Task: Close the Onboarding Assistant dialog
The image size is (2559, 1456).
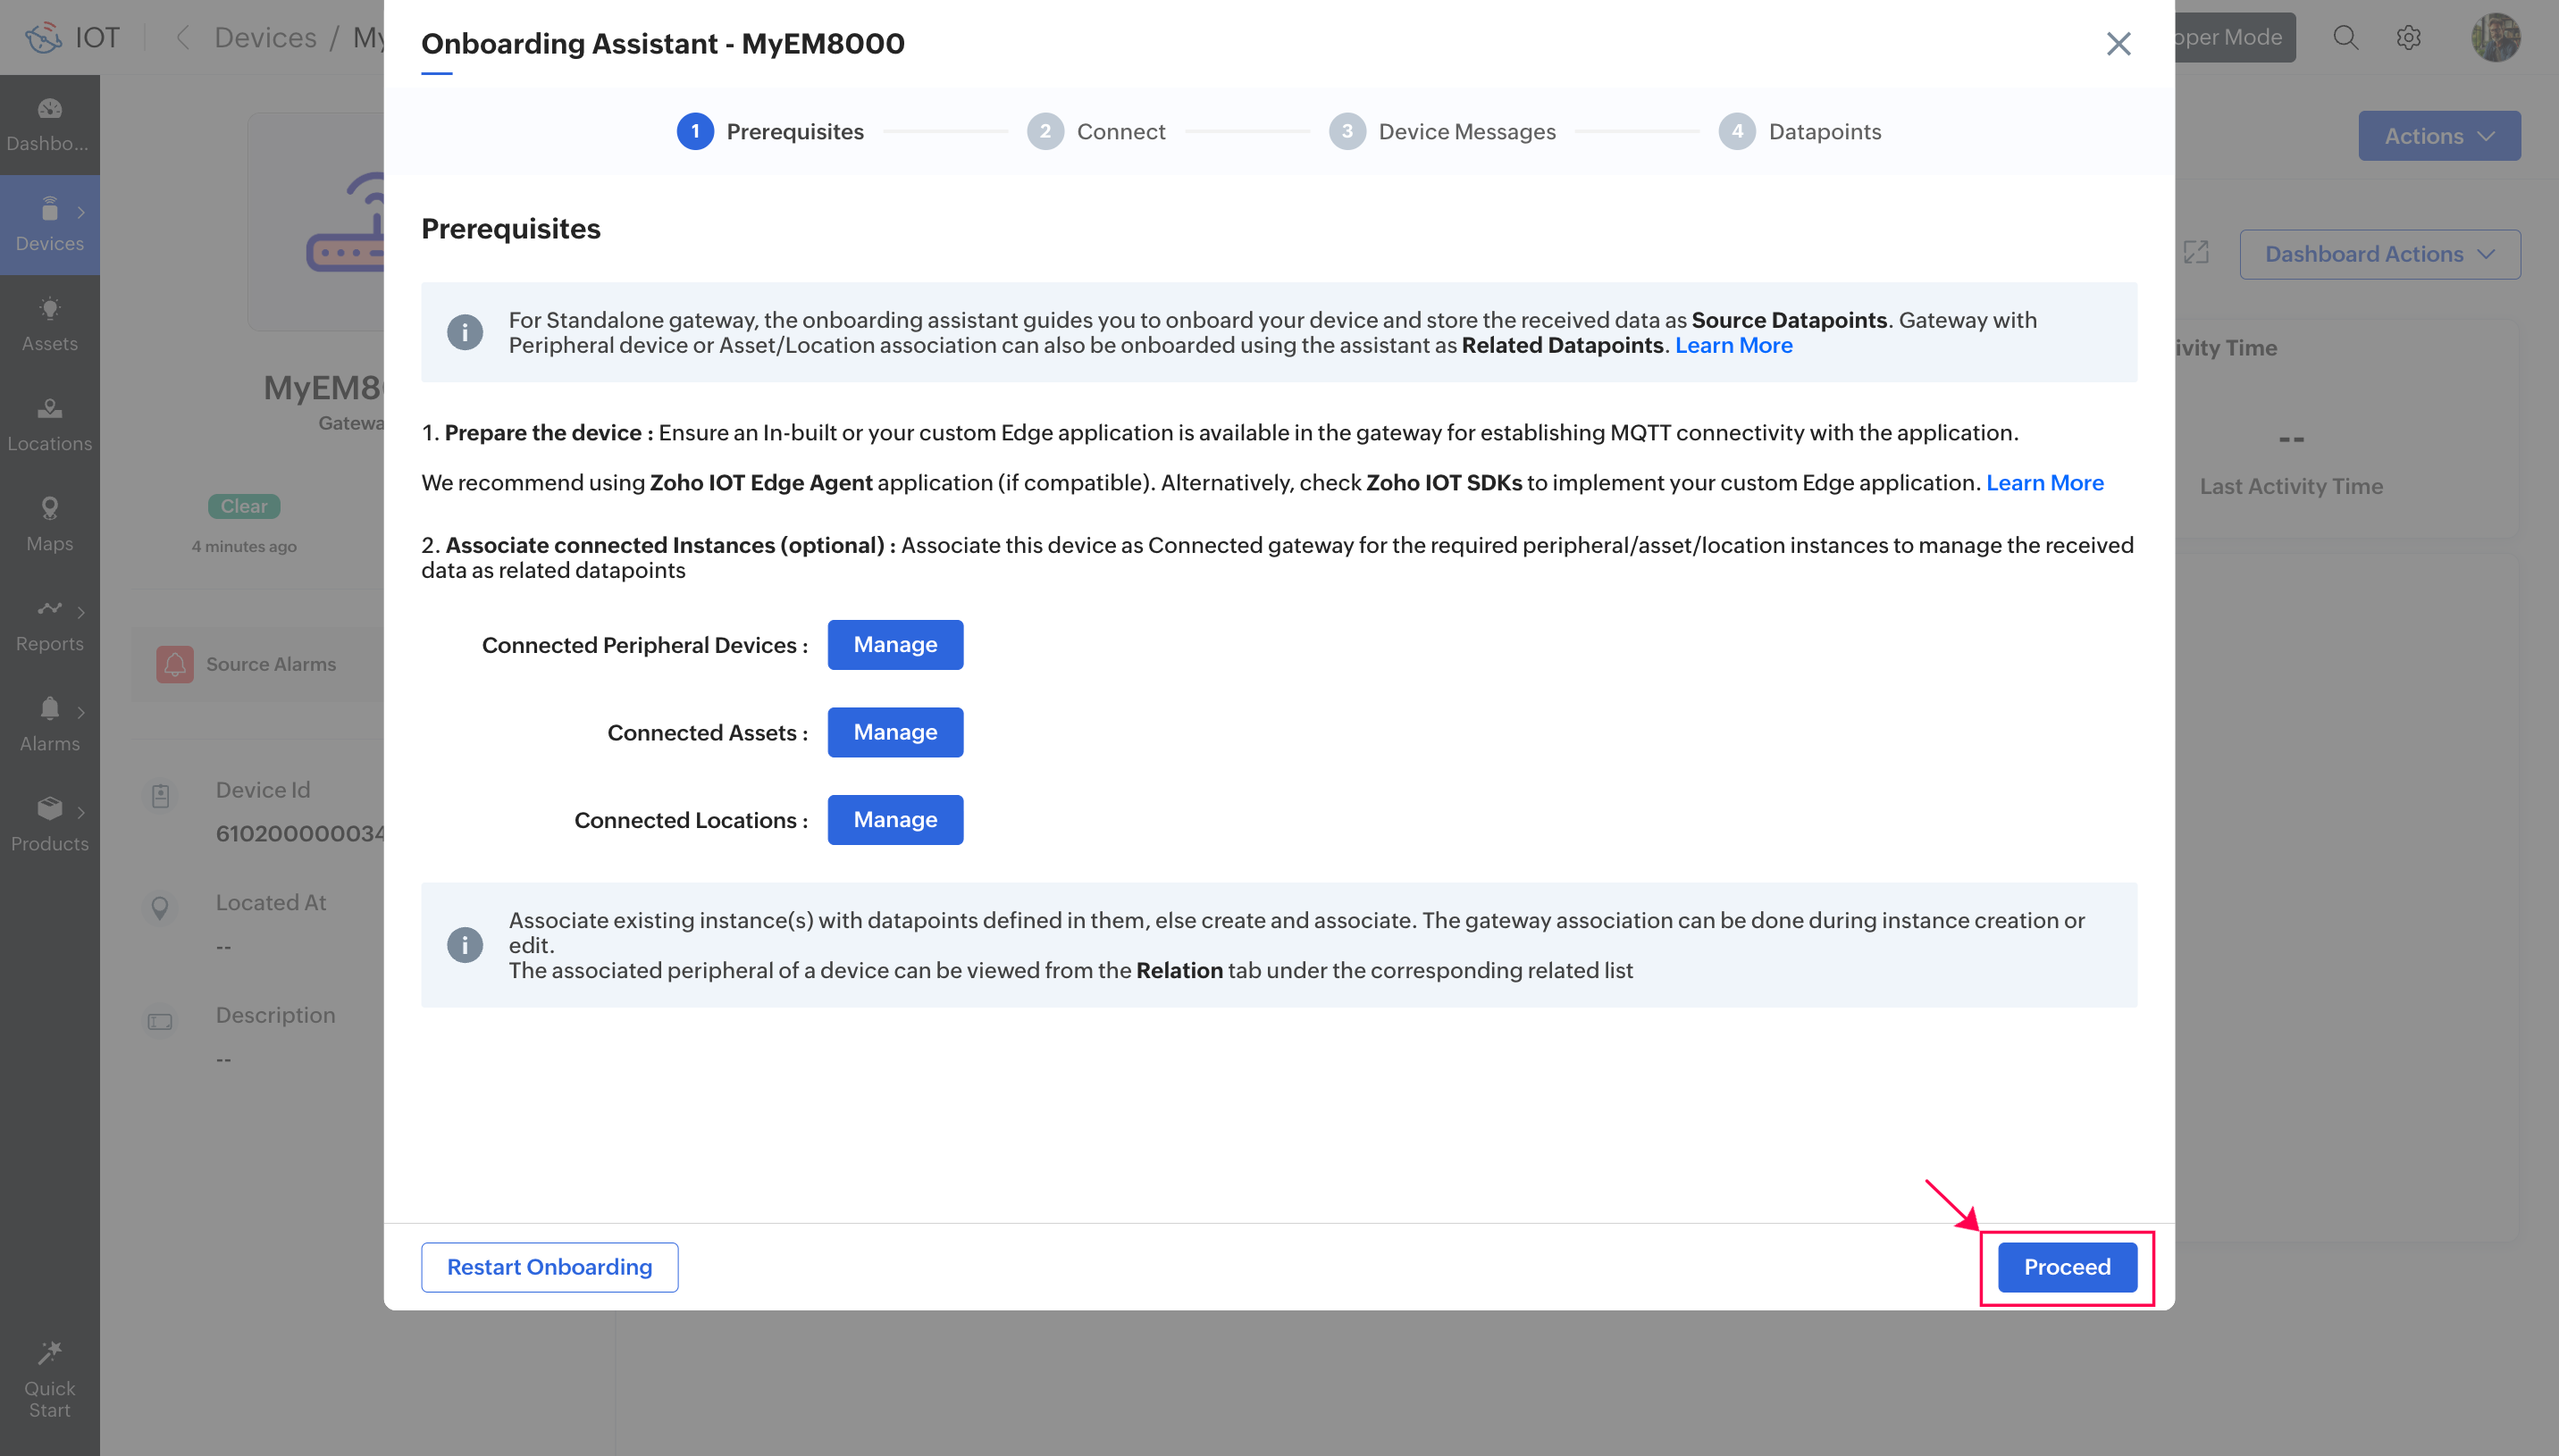Action: tap(2118, 44)
